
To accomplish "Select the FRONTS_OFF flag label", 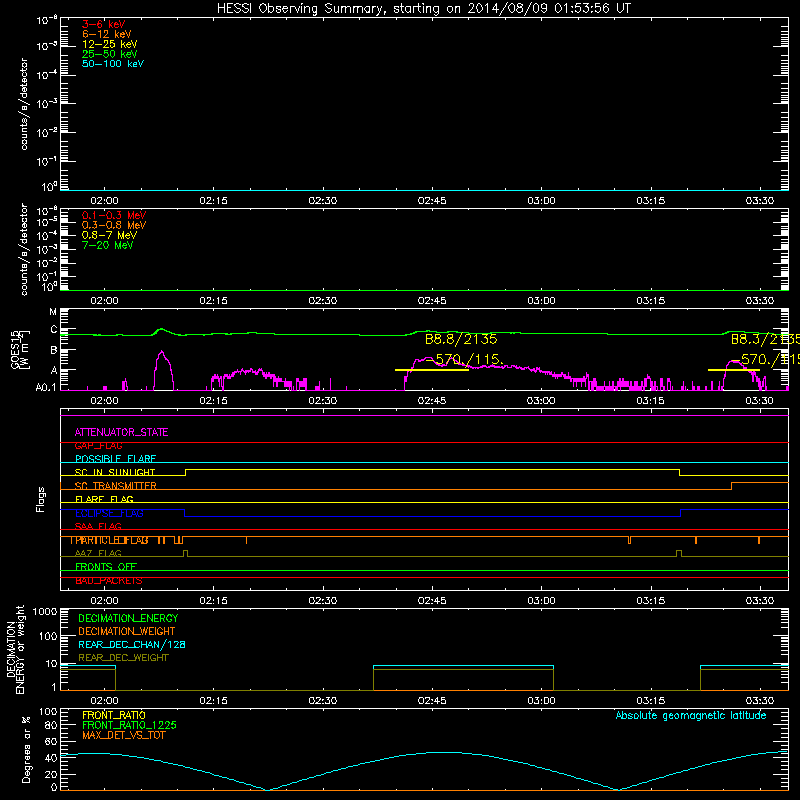I will point(106,567).
